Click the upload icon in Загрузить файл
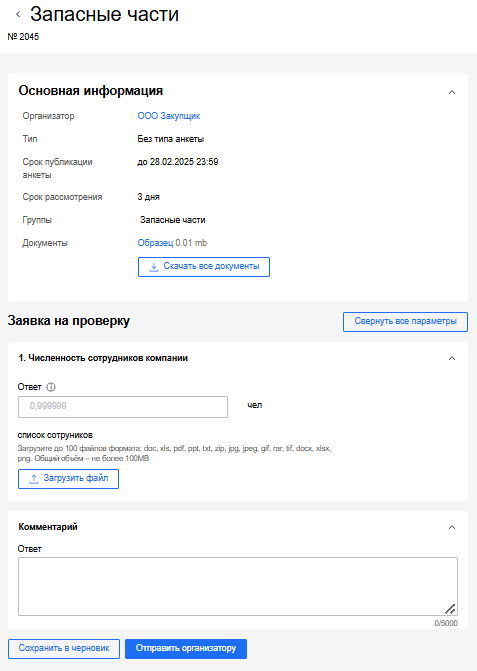The height and width of the screenshot is (671, 477). (34, 479)
